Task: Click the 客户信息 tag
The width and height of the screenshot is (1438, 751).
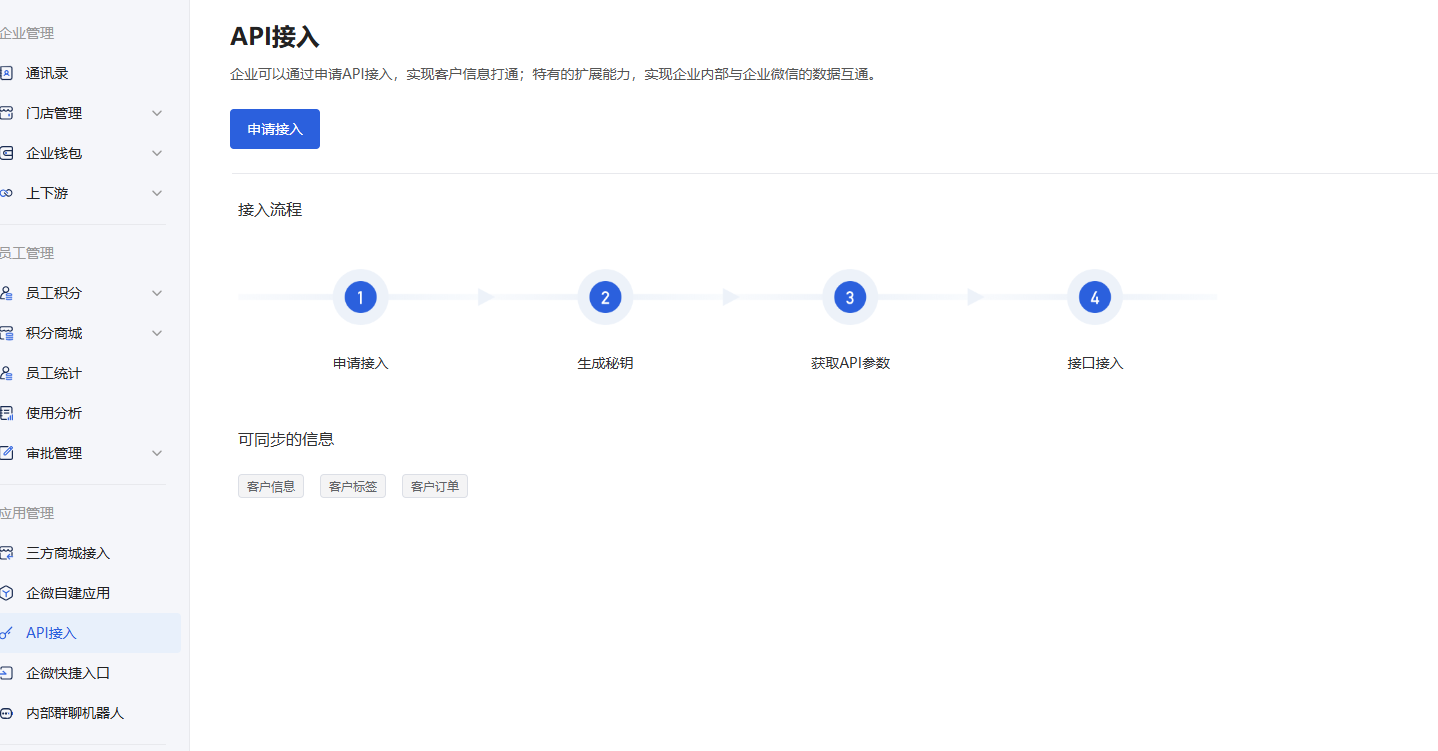Action: tap(271, 487)
